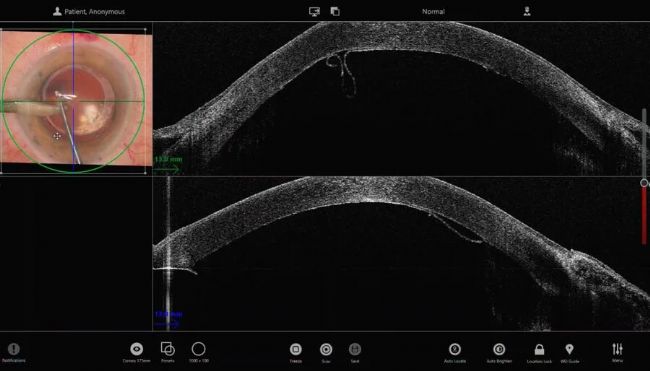
Task: Open the Presets overlapping shapes icon
Action: pos(167,349)
